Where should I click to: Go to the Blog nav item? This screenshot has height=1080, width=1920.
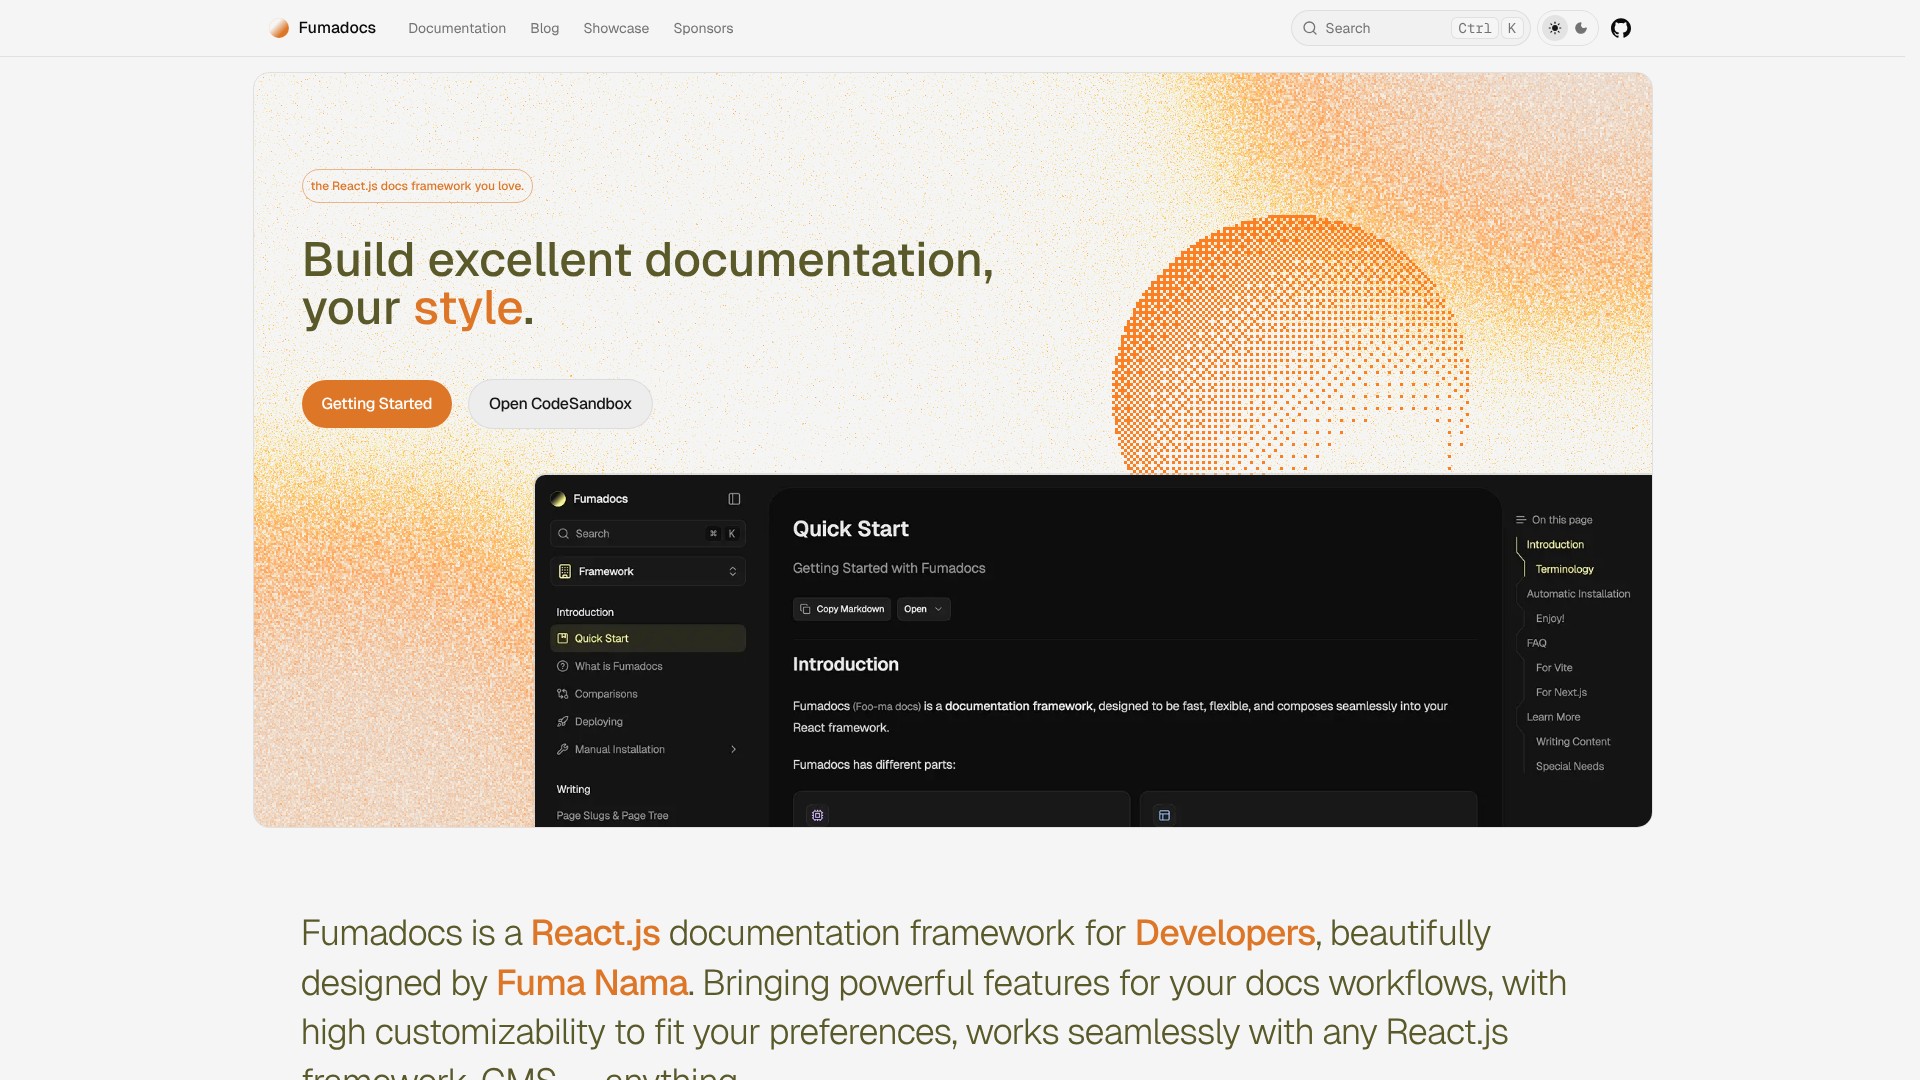(x=544, y=28)
